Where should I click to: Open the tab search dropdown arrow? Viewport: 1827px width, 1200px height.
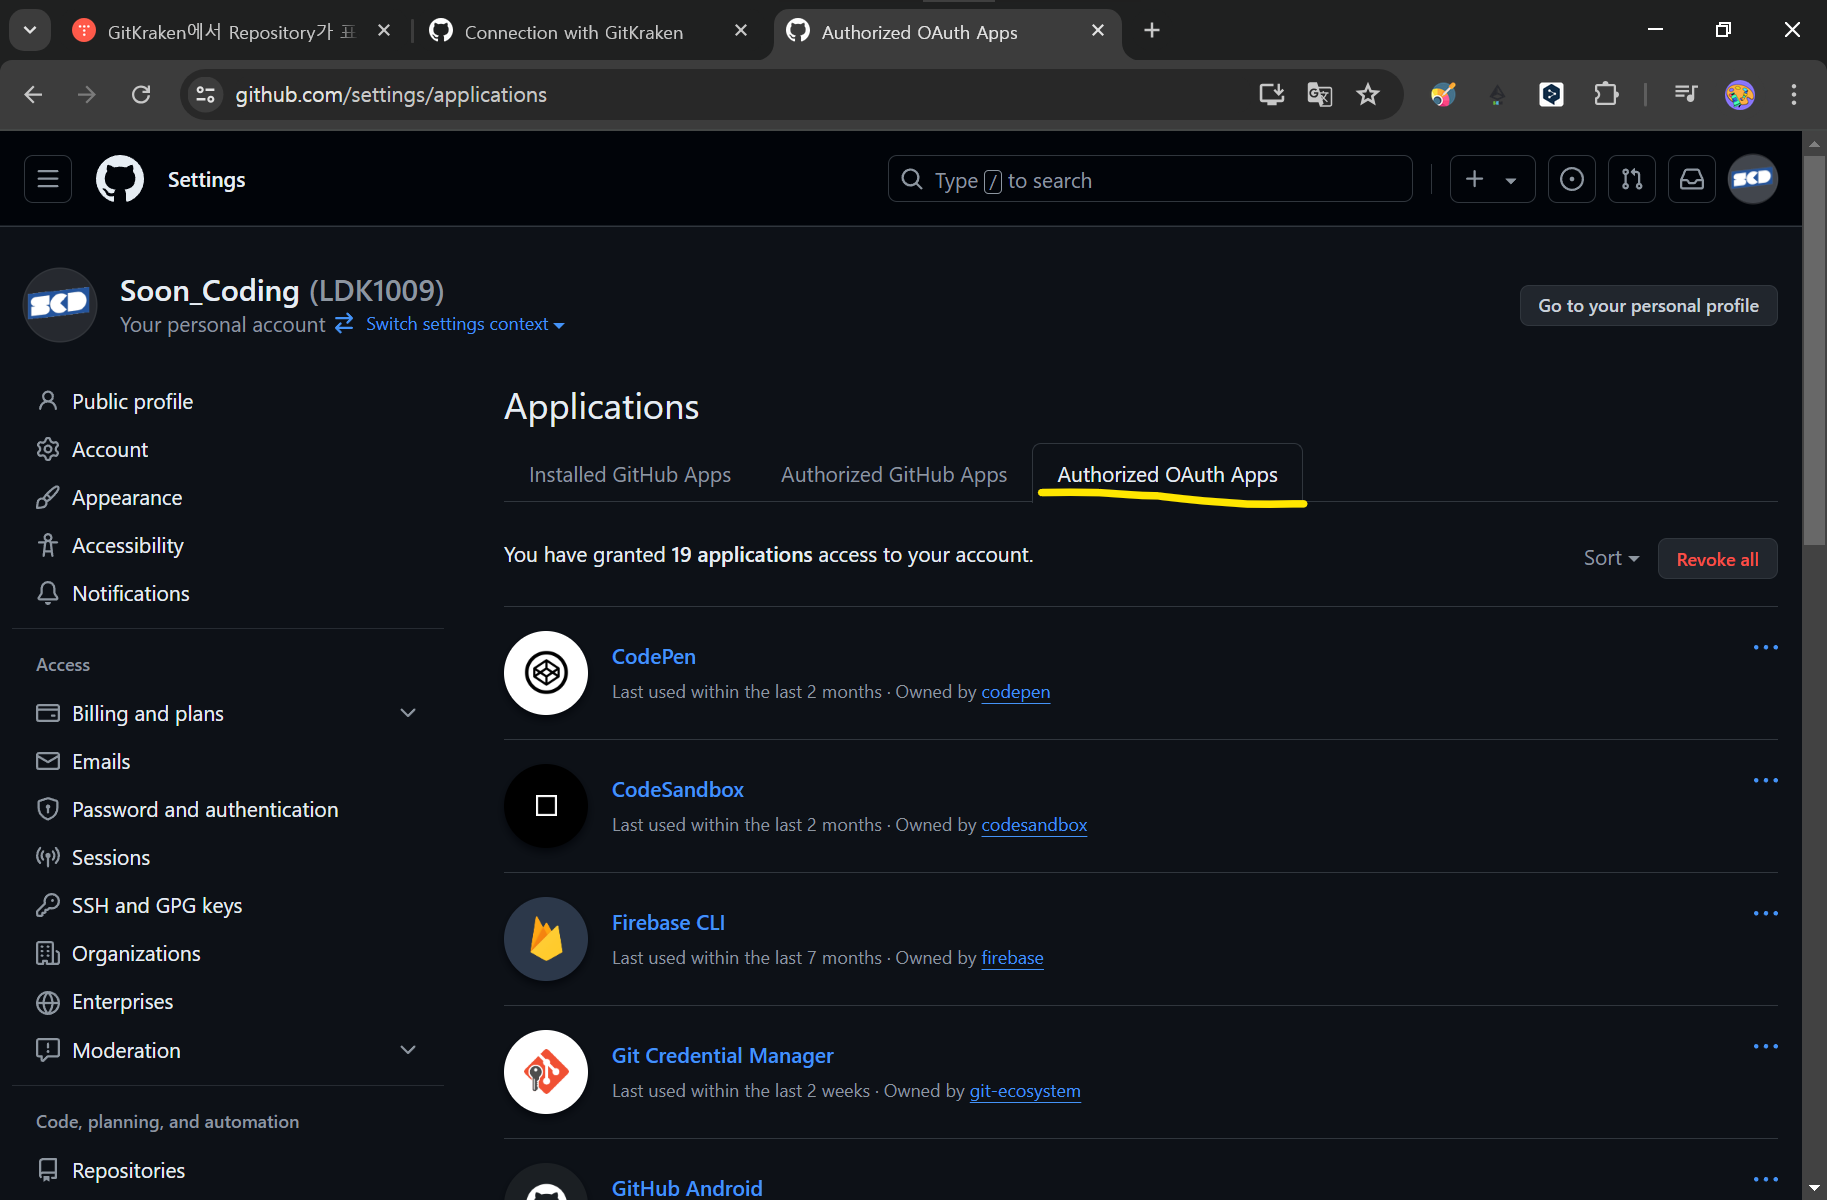(x=30, y=30)
